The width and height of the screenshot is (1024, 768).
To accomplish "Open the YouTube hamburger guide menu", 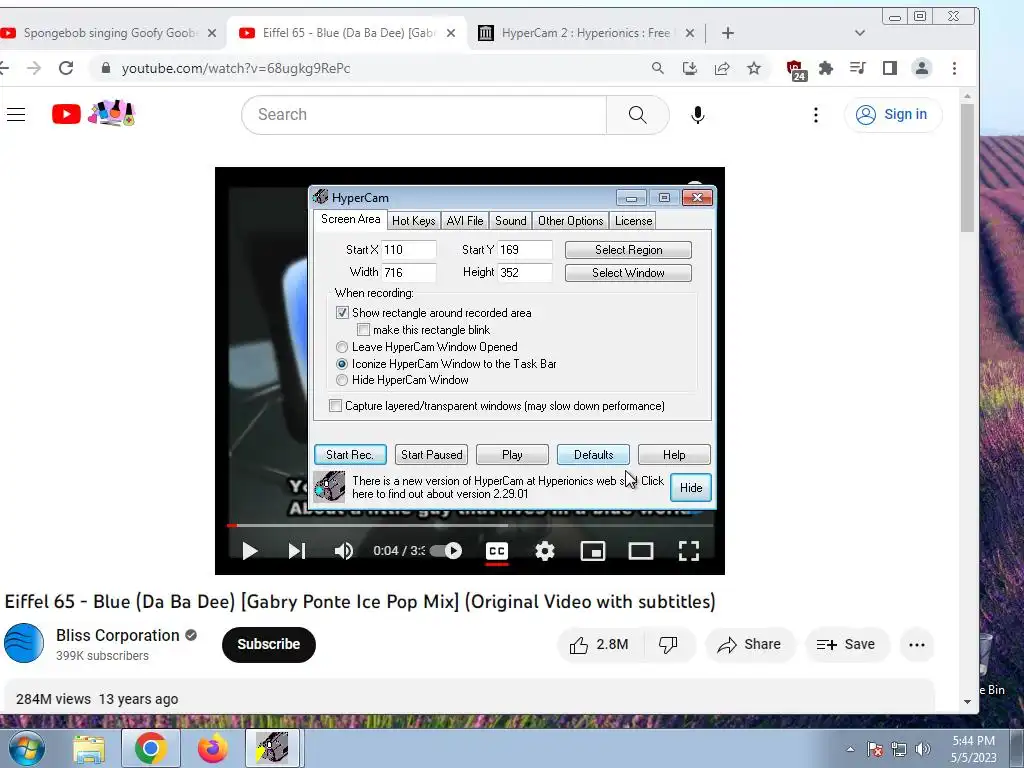I will (x=16, y=115).
